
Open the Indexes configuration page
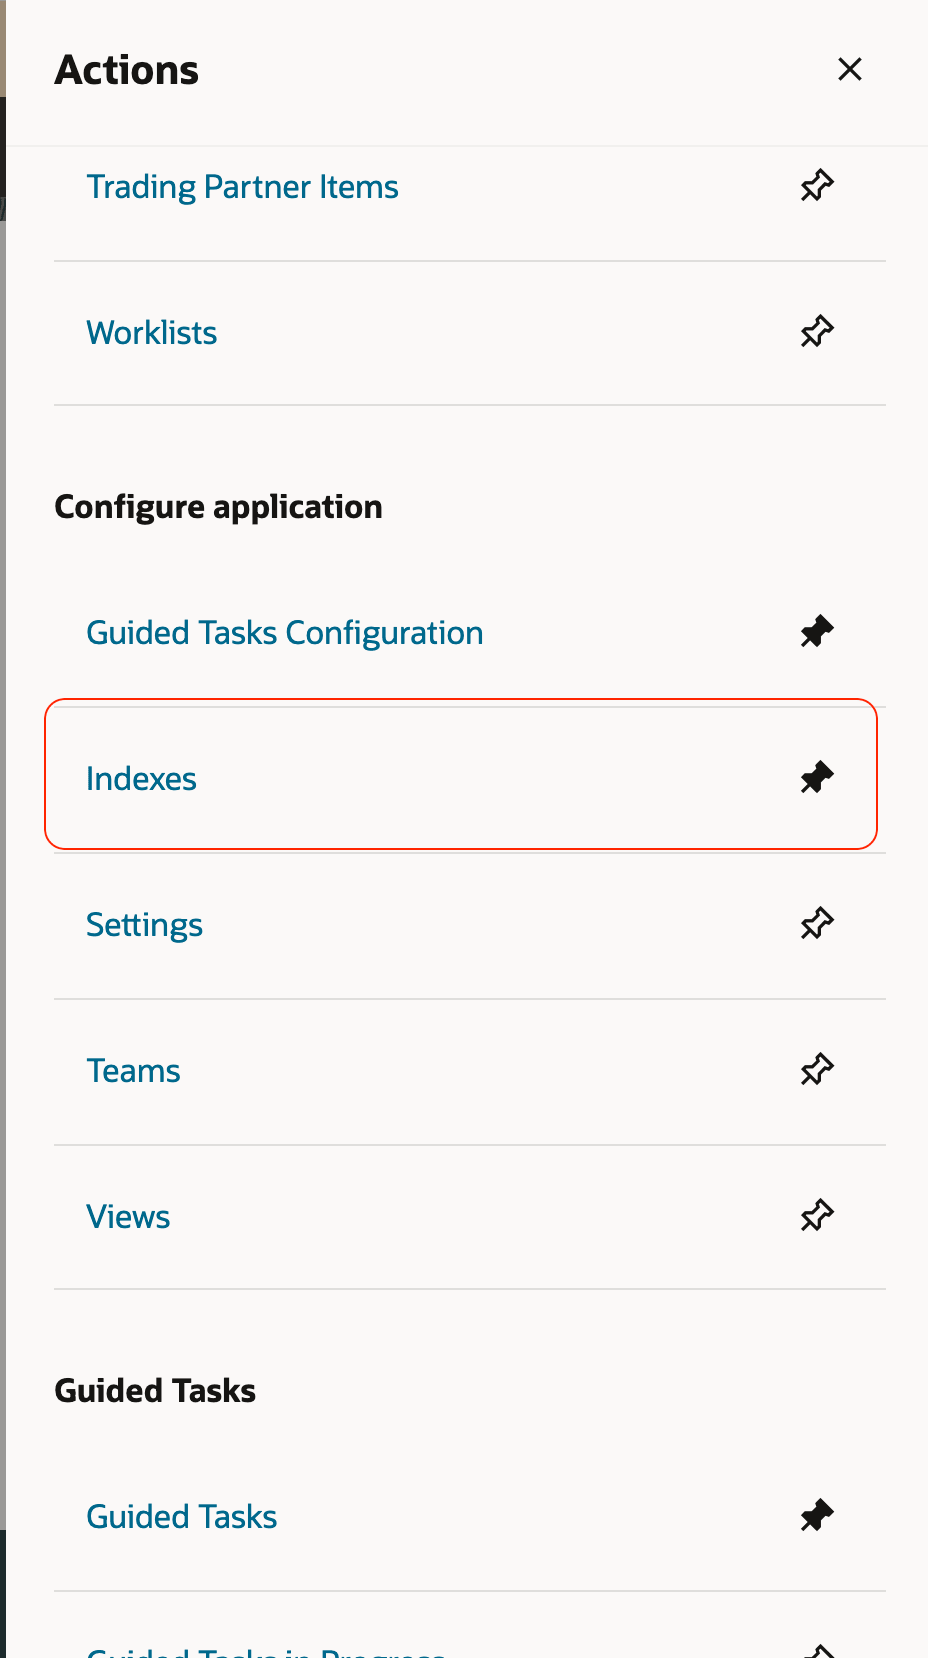coord(141,778)
